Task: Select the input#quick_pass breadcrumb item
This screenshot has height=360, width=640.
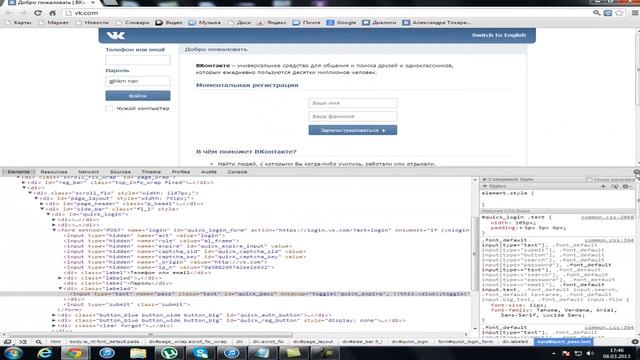Action: [564, 342]
